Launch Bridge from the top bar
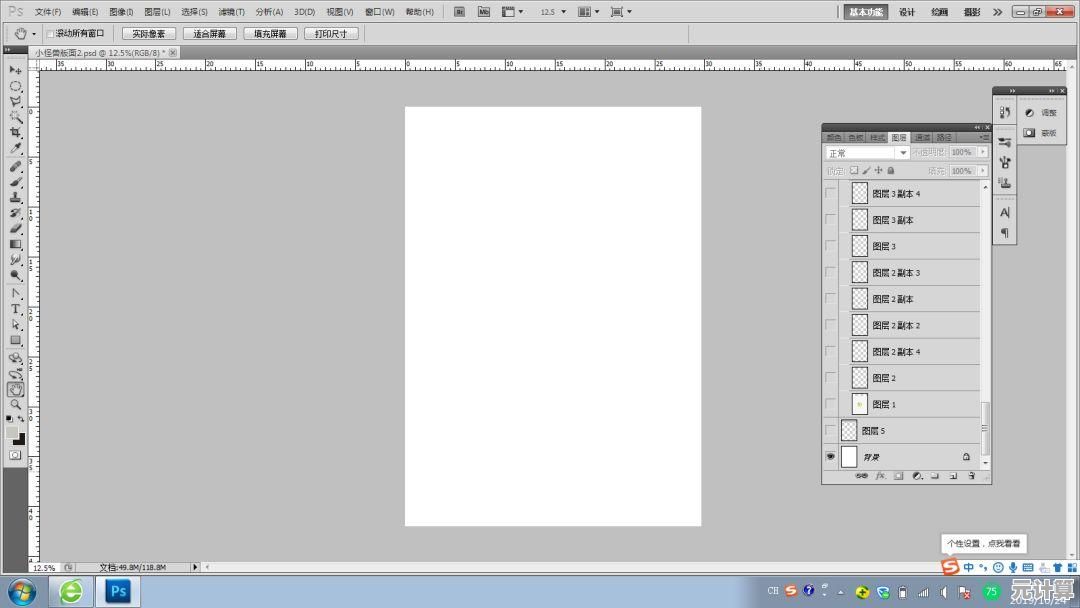This screenshot has height=608, width=1080. point(459,12)
